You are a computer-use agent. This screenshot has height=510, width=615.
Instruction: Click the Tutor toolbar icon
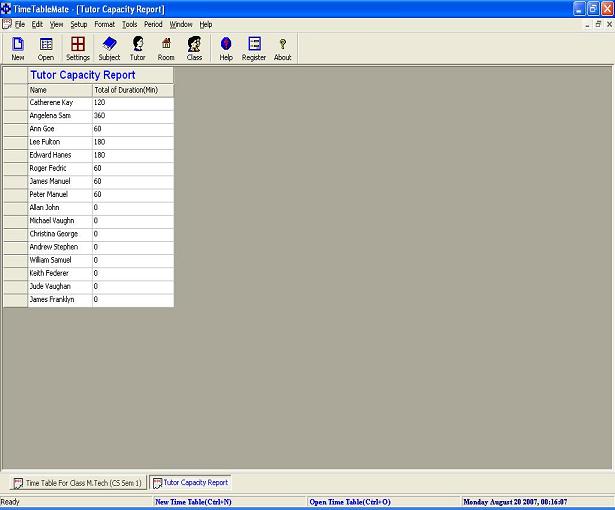click(137, 48)
